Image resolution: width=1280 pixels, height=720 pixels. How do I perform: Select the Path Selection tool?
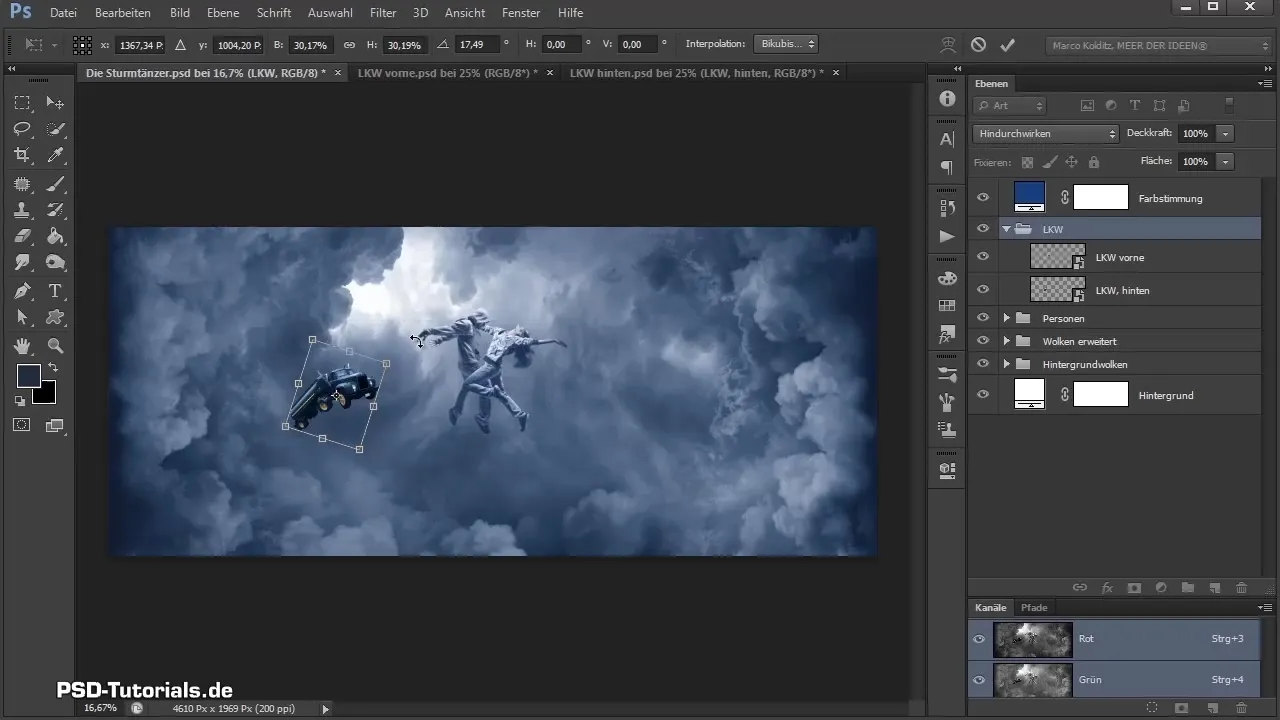point(22,317)
